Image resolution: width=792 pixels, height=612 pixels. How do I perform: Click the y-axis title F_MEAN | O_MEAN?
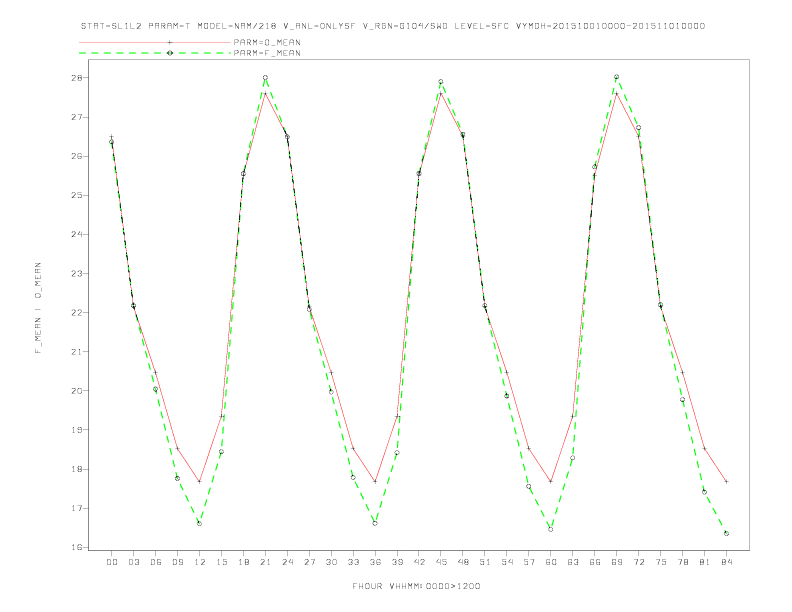tap(38, 308)
